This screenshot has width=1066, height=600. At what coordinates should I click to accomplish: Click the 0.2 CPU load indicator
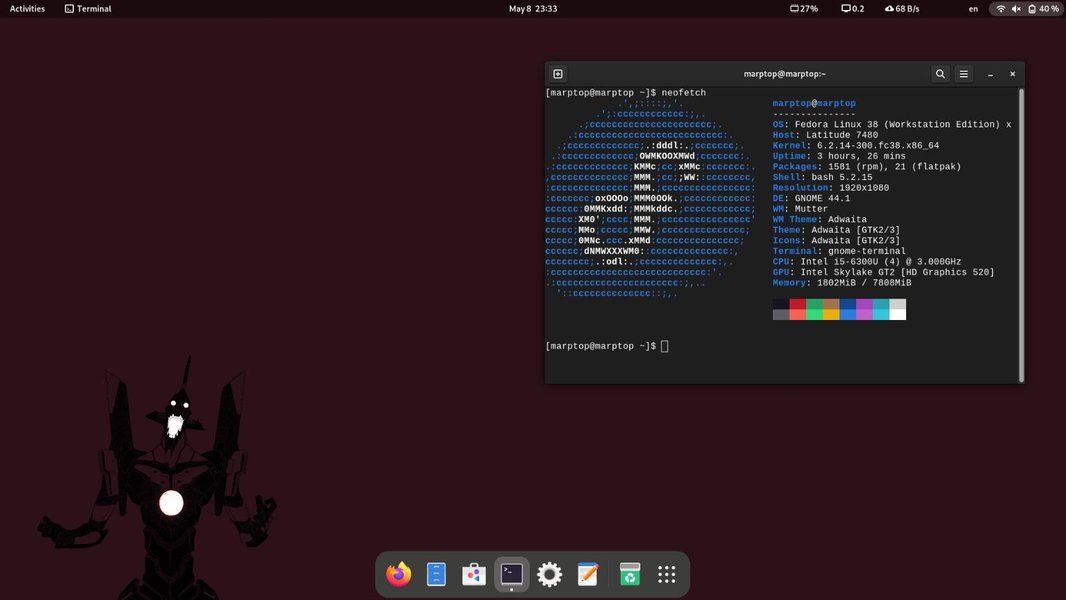(853, 9)
